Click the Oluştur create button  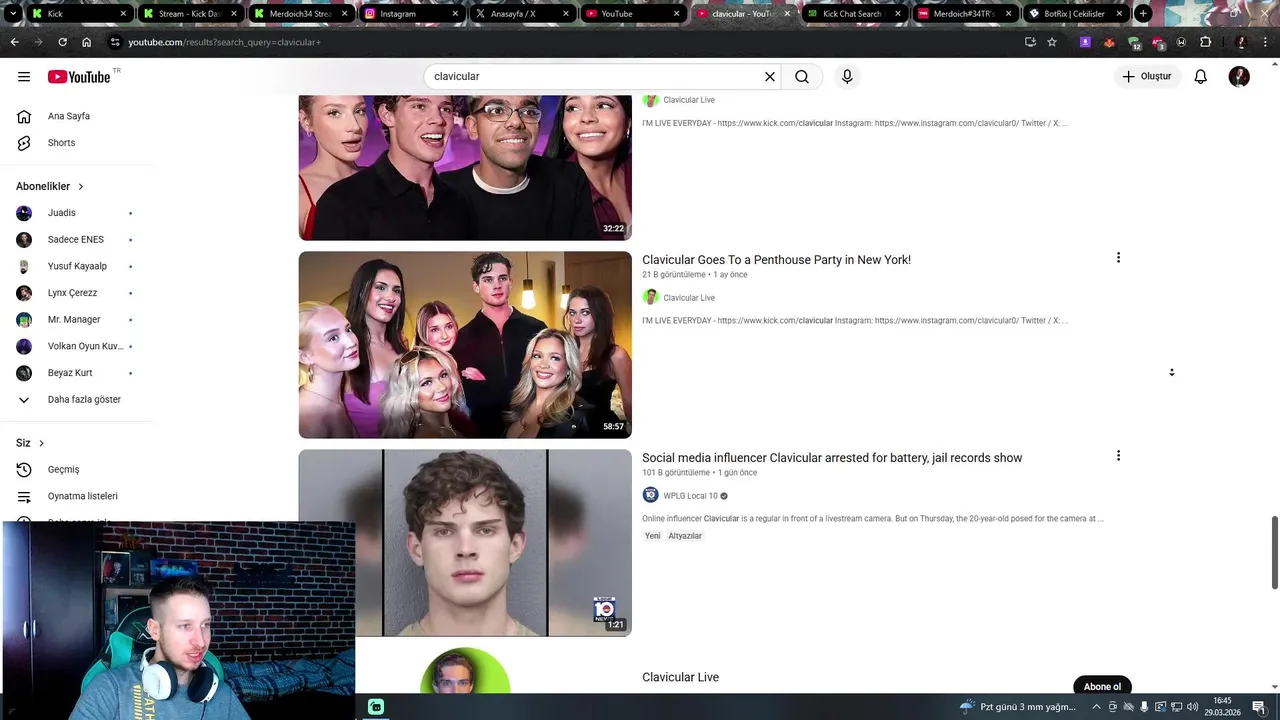coord(1148,77)
